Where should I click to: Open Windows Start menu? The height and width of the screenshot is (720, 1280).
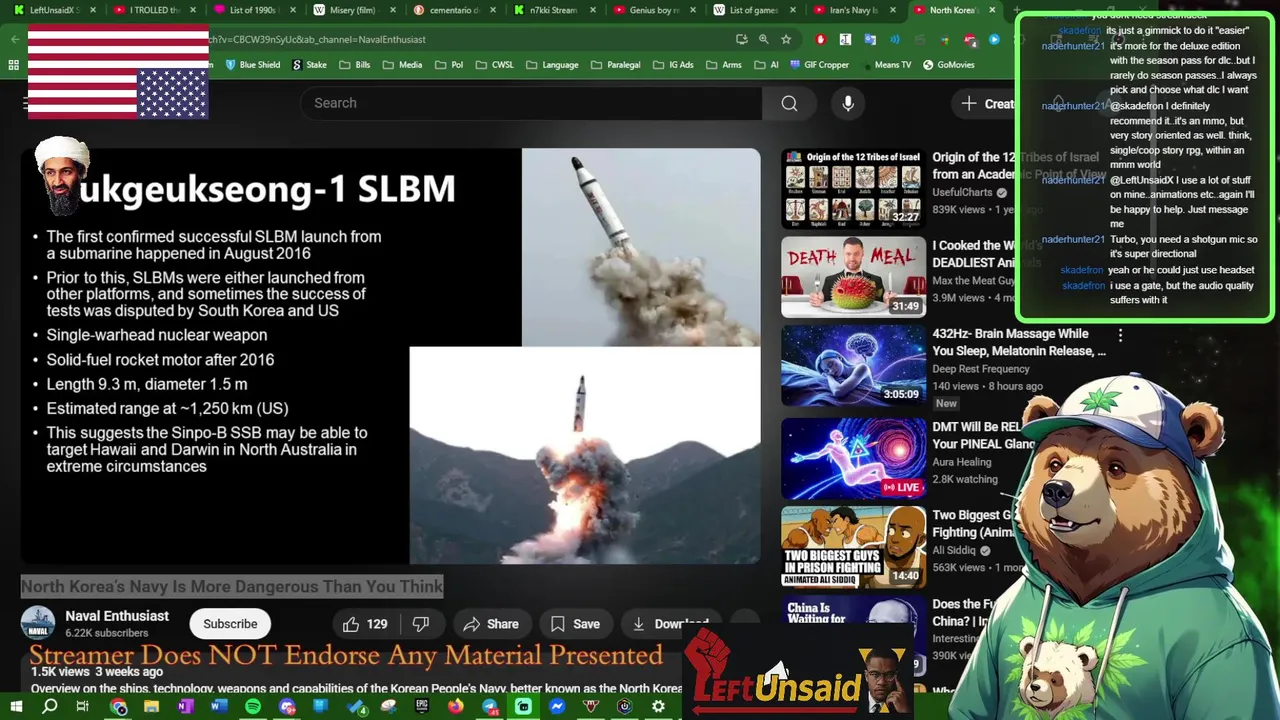[15, 707]
